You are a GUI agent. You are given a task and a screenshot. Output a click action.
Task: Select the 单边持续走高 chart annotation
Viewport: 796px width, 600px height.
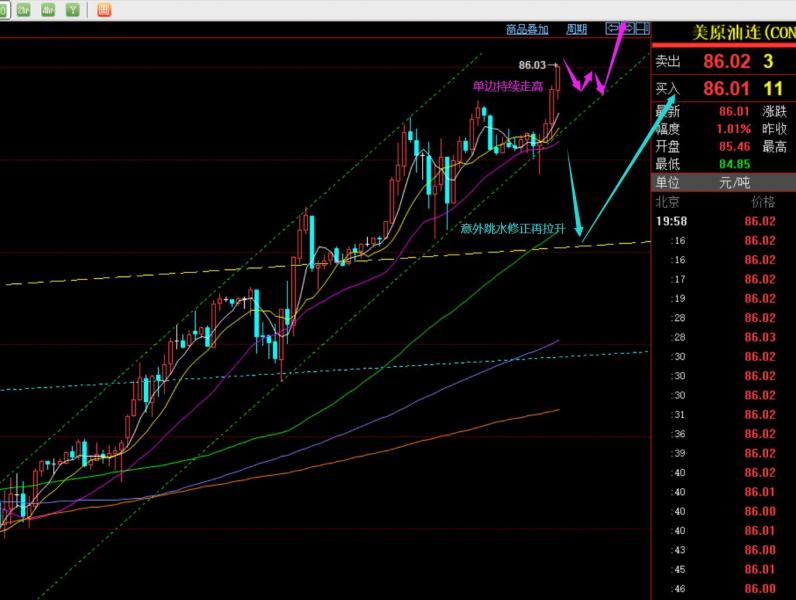click(508, 87)
